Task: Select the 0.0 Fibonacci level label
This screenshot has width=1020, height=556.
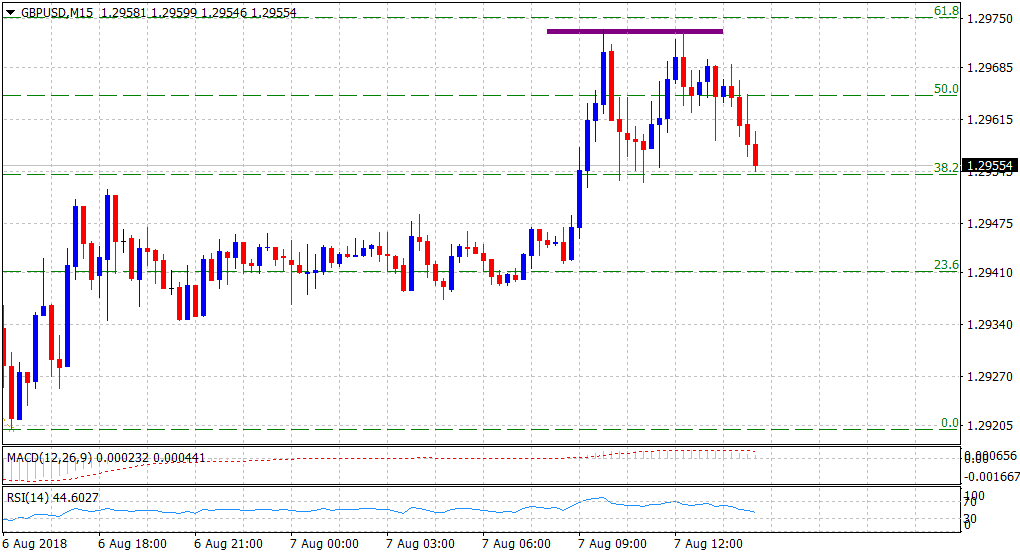Action: point(949,423)
